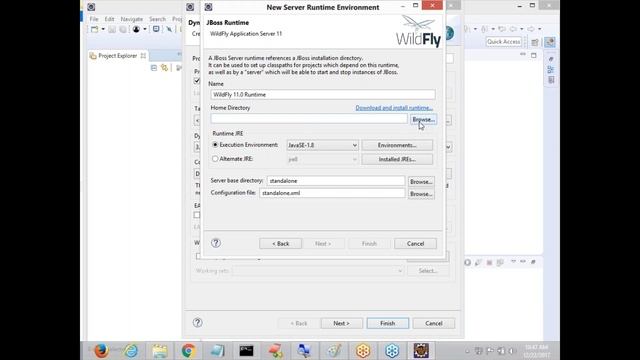Screen dimensions: 640x360
Task: Open the Working sets dropdown
Action: coord(318,271)
